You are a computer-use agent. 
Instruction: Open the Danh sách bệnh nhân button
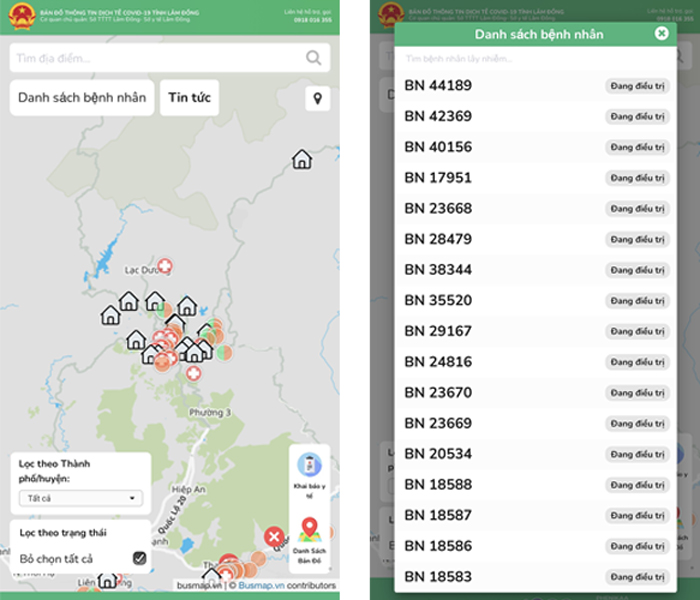82,98
